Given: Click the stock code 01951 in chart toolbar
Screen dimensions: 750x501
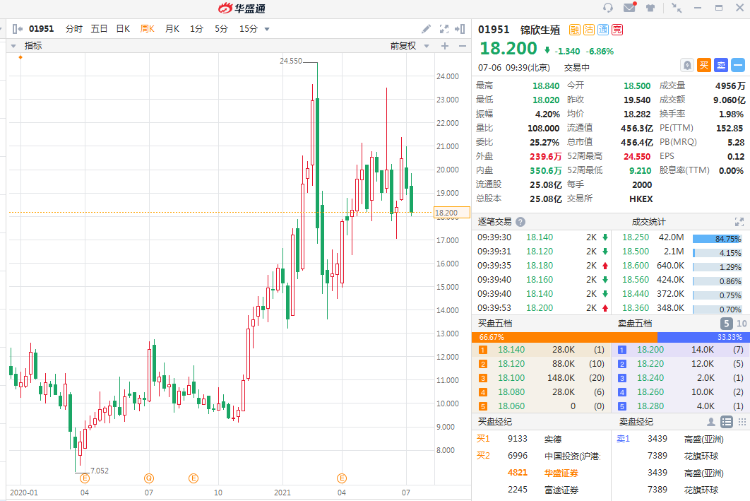Looking at the screenshot, I should tap(41, 29).
